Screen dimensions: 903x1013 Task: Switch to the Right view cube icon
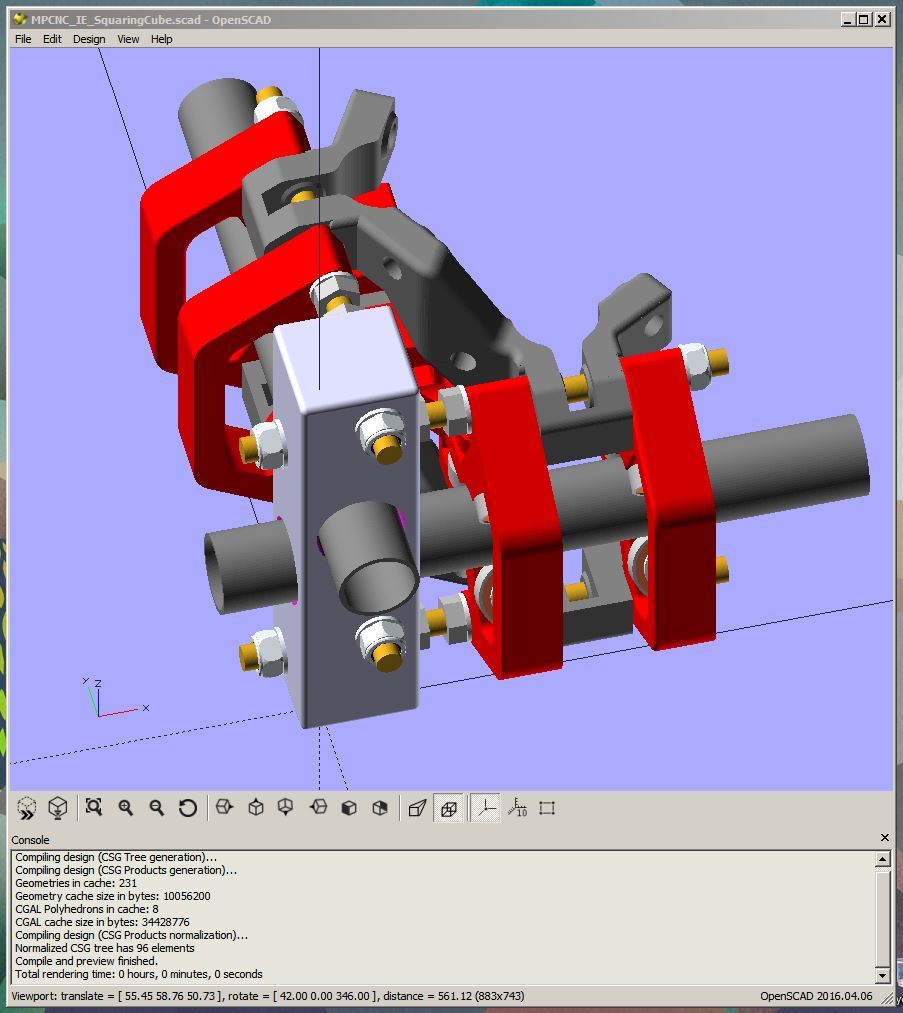click(x=224, y=808)
